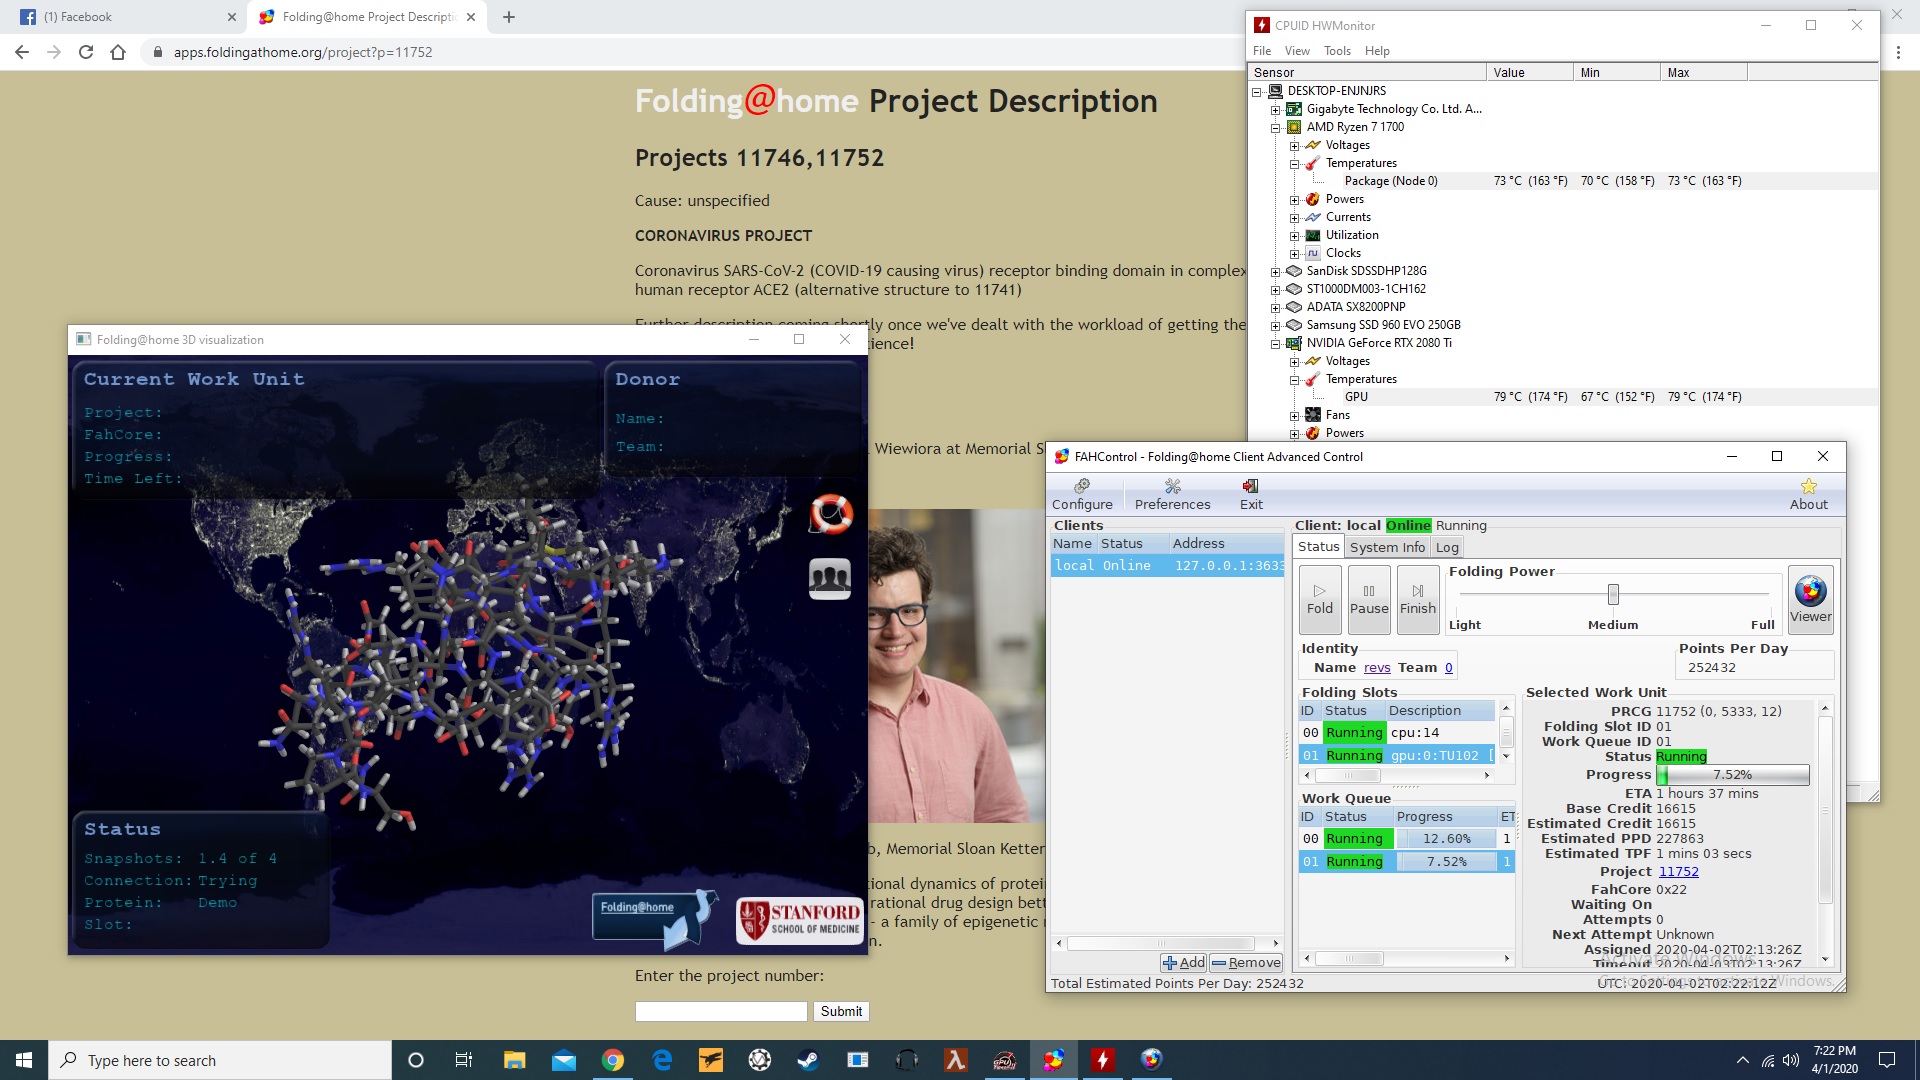Switch to the System Info tab

[x=1387, y=547]
